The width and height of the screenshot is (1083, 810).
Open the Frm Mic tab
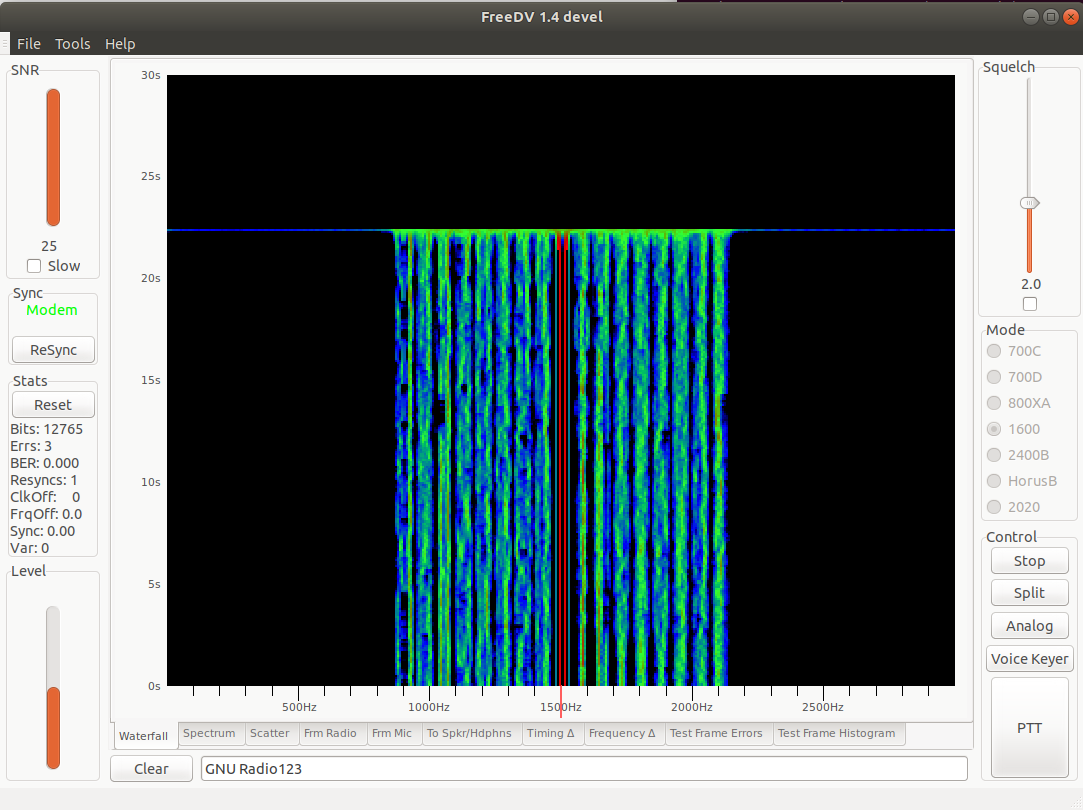click(x=392, y=733)
